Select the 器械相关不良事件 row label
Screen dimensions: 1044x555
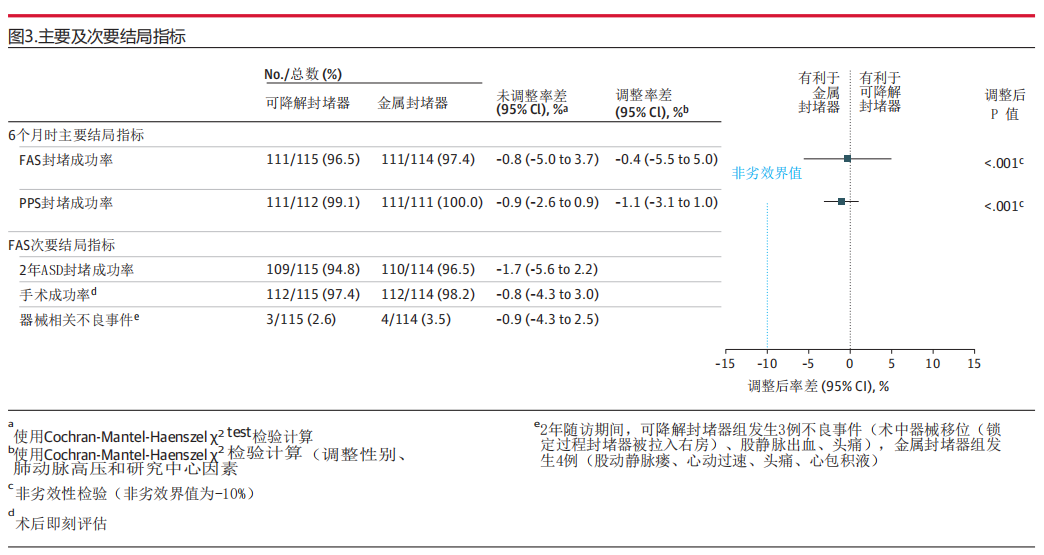click(79, 320)
